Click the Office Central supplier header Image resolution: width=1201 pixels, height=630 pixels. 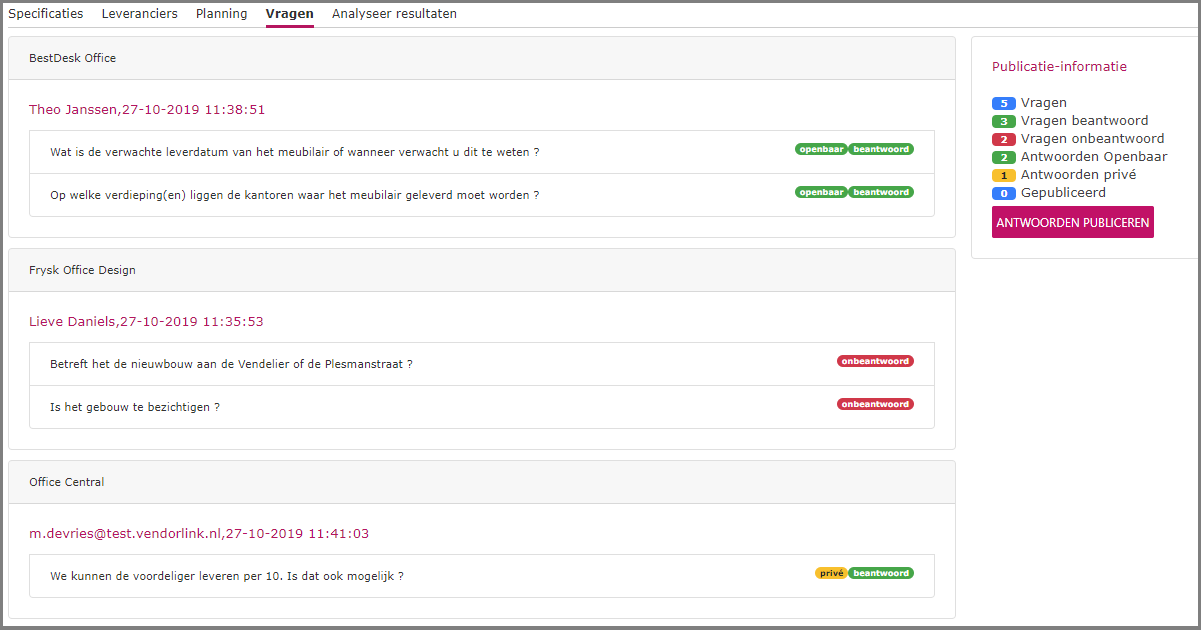482,482
